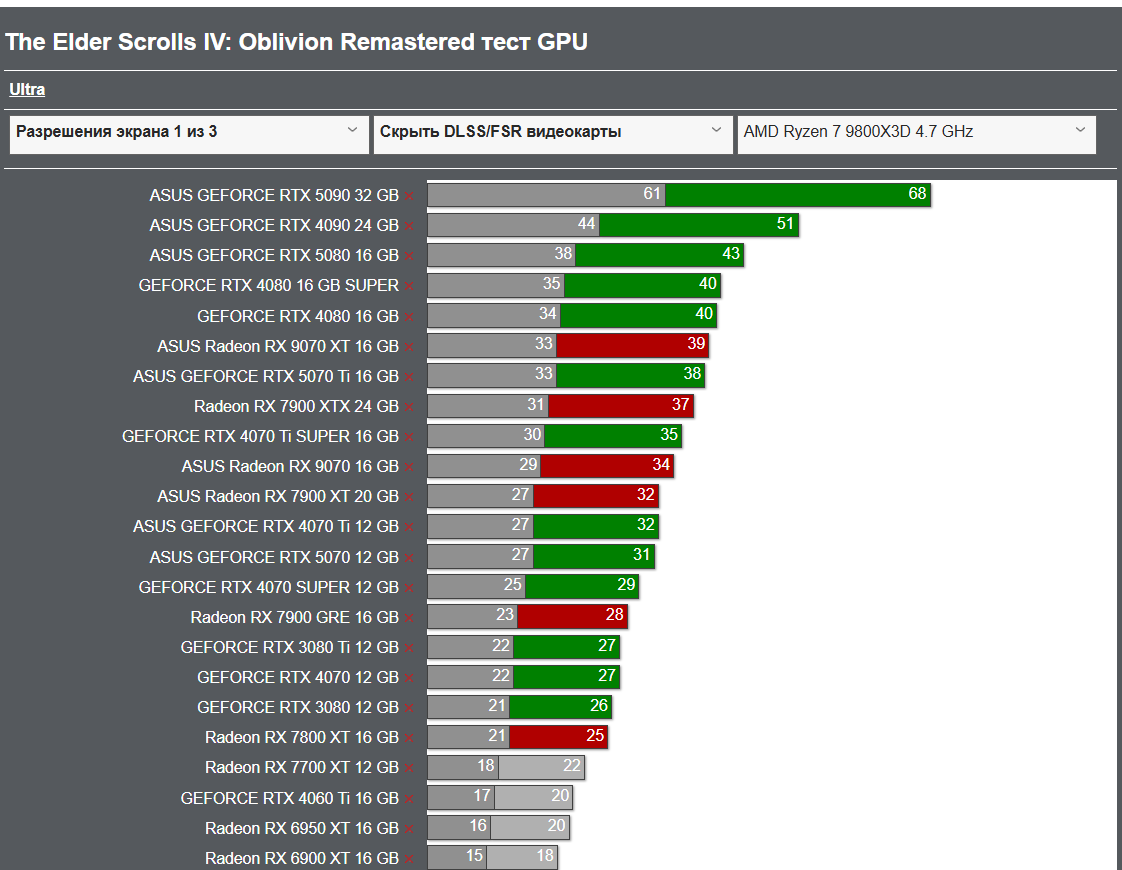Click the value 28 on the RX 7900 GRE bar
The height and width of the screenshot is (870, 1122).
[x=615, y=615]
